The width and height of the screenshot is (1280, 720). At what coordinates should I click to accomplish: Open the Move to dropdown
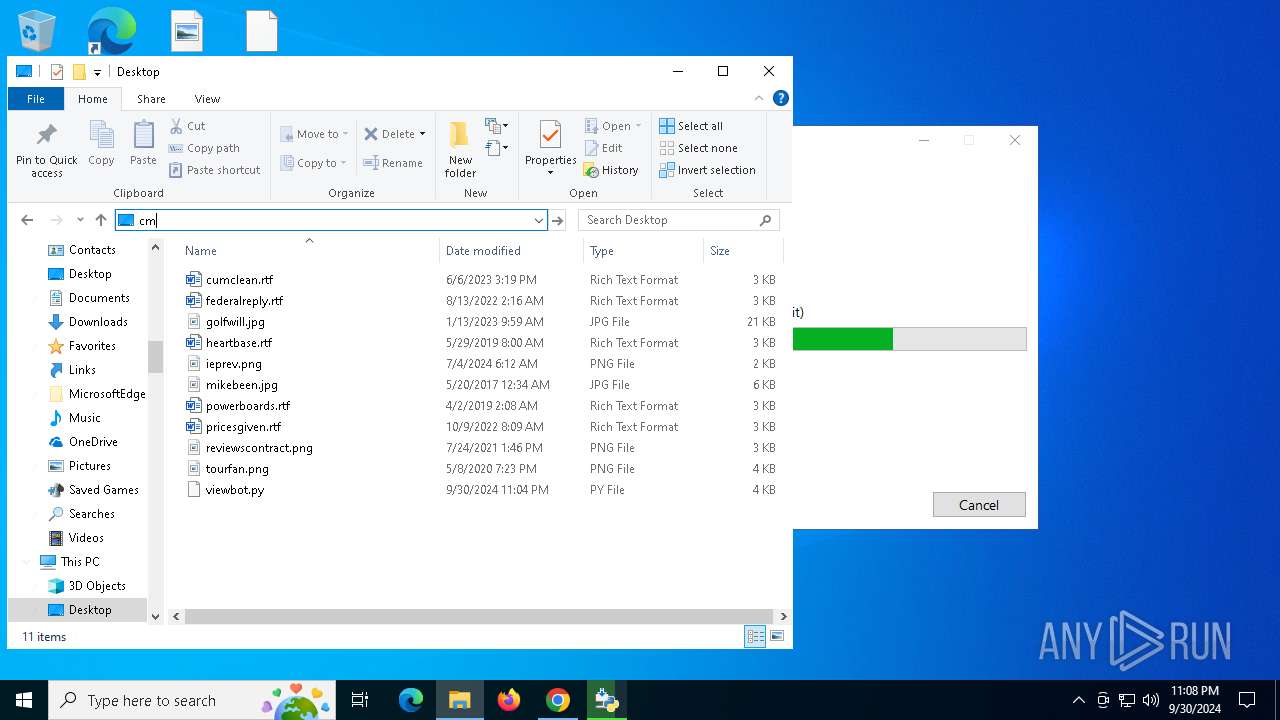click(x=314, y=134)
